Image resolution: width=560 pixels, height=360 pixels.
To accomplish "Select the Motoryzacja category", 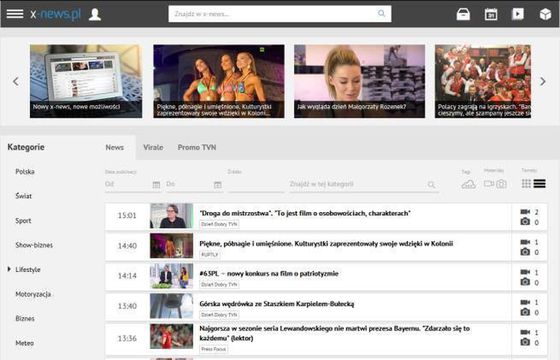I will pyautogui.click(x=33, y=294).
